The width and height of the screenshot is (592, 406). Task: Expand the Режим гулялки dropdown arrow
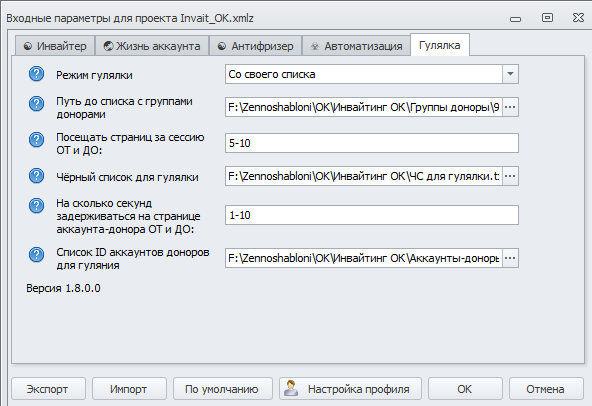(x=510, y=74)
